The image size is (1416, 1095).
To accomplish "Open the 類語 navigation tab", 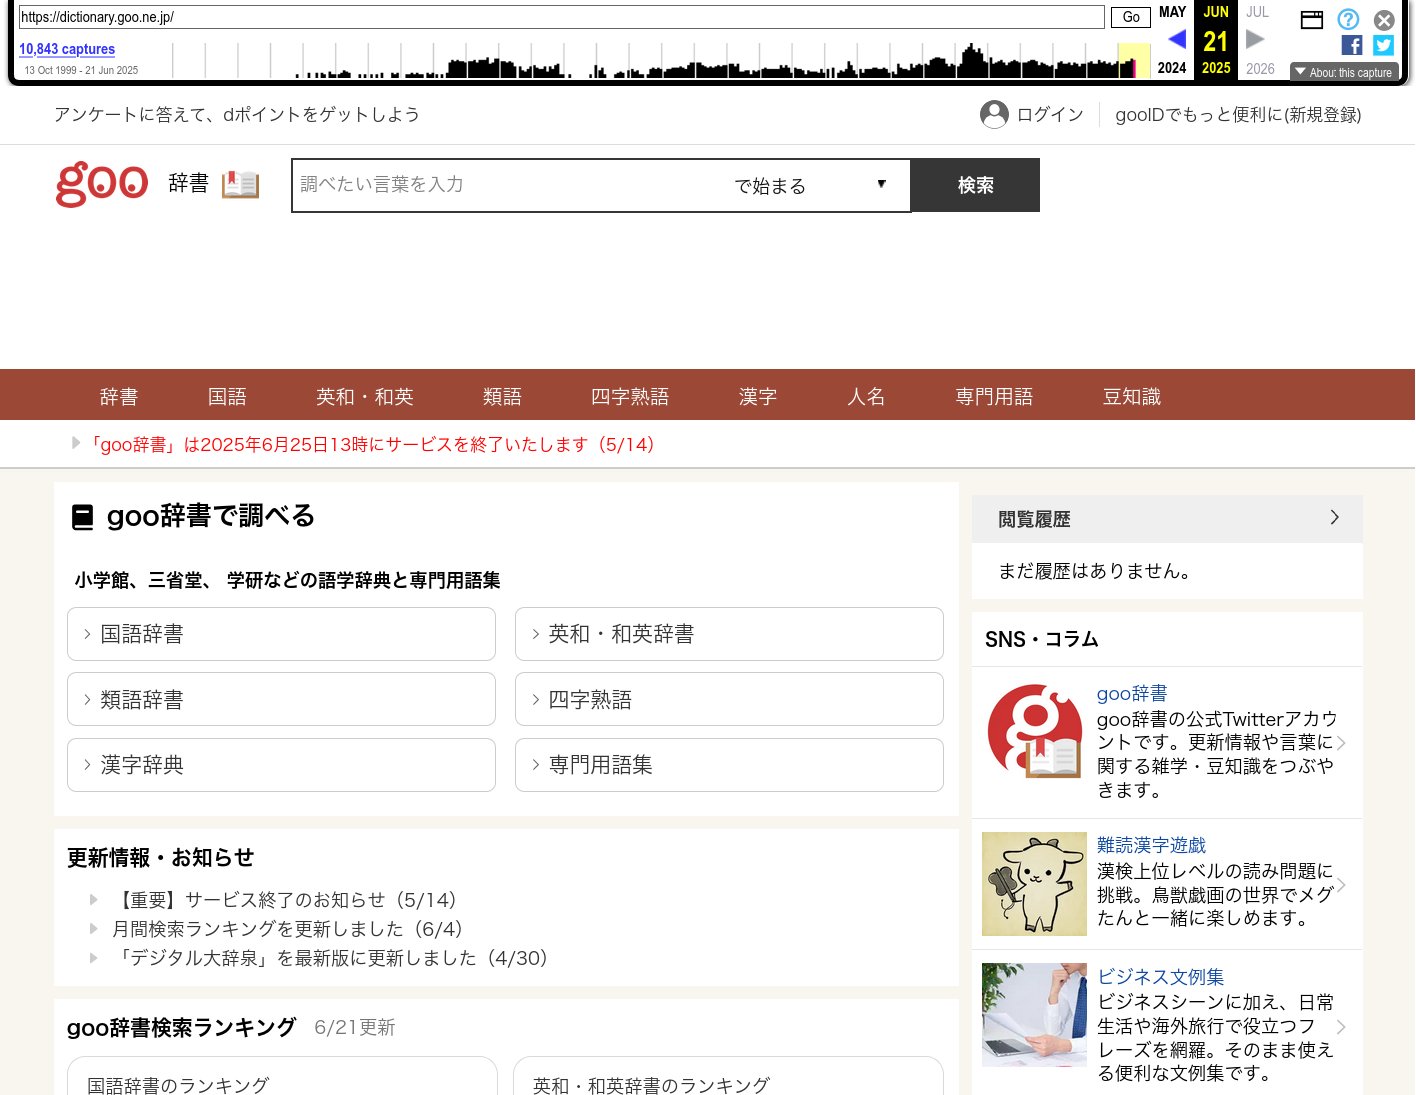I will pos(502,396).
